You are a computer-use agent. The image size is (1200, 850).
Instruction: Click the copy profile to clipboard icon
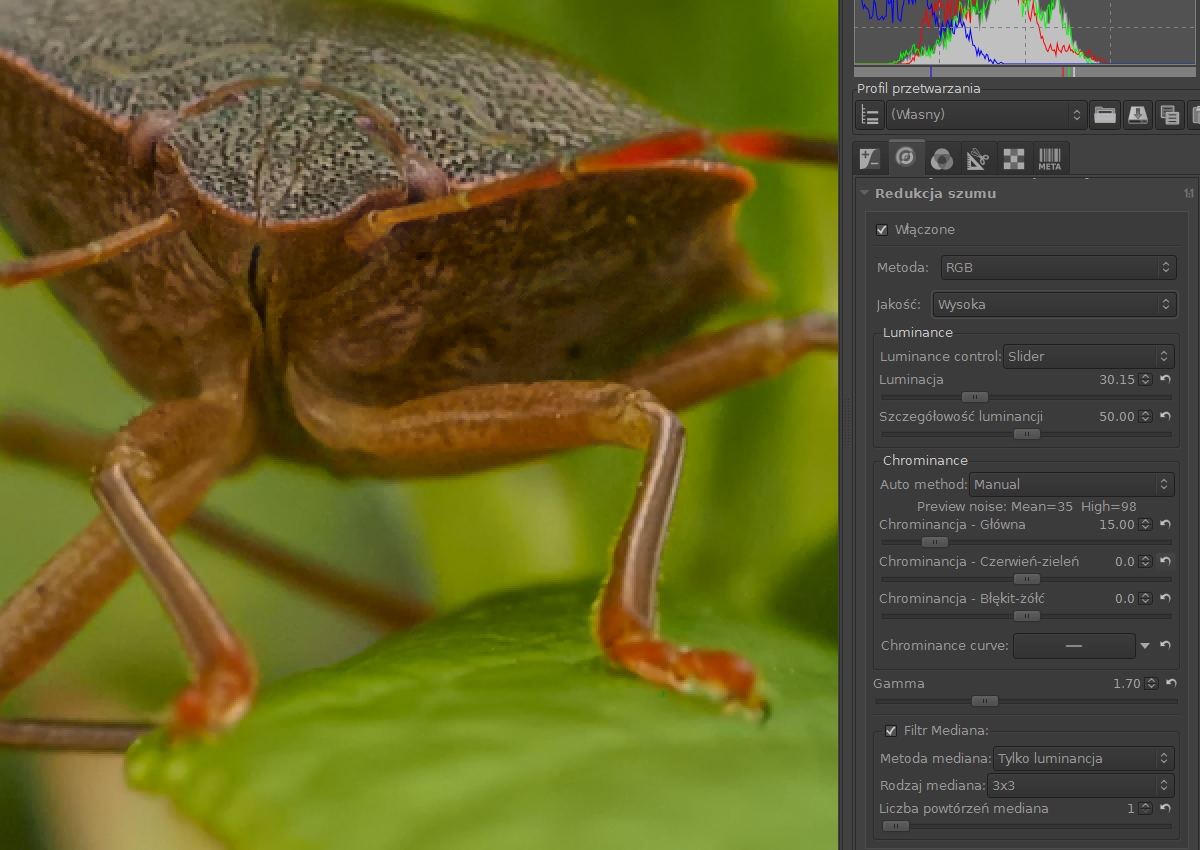[x=1169, y=115]
